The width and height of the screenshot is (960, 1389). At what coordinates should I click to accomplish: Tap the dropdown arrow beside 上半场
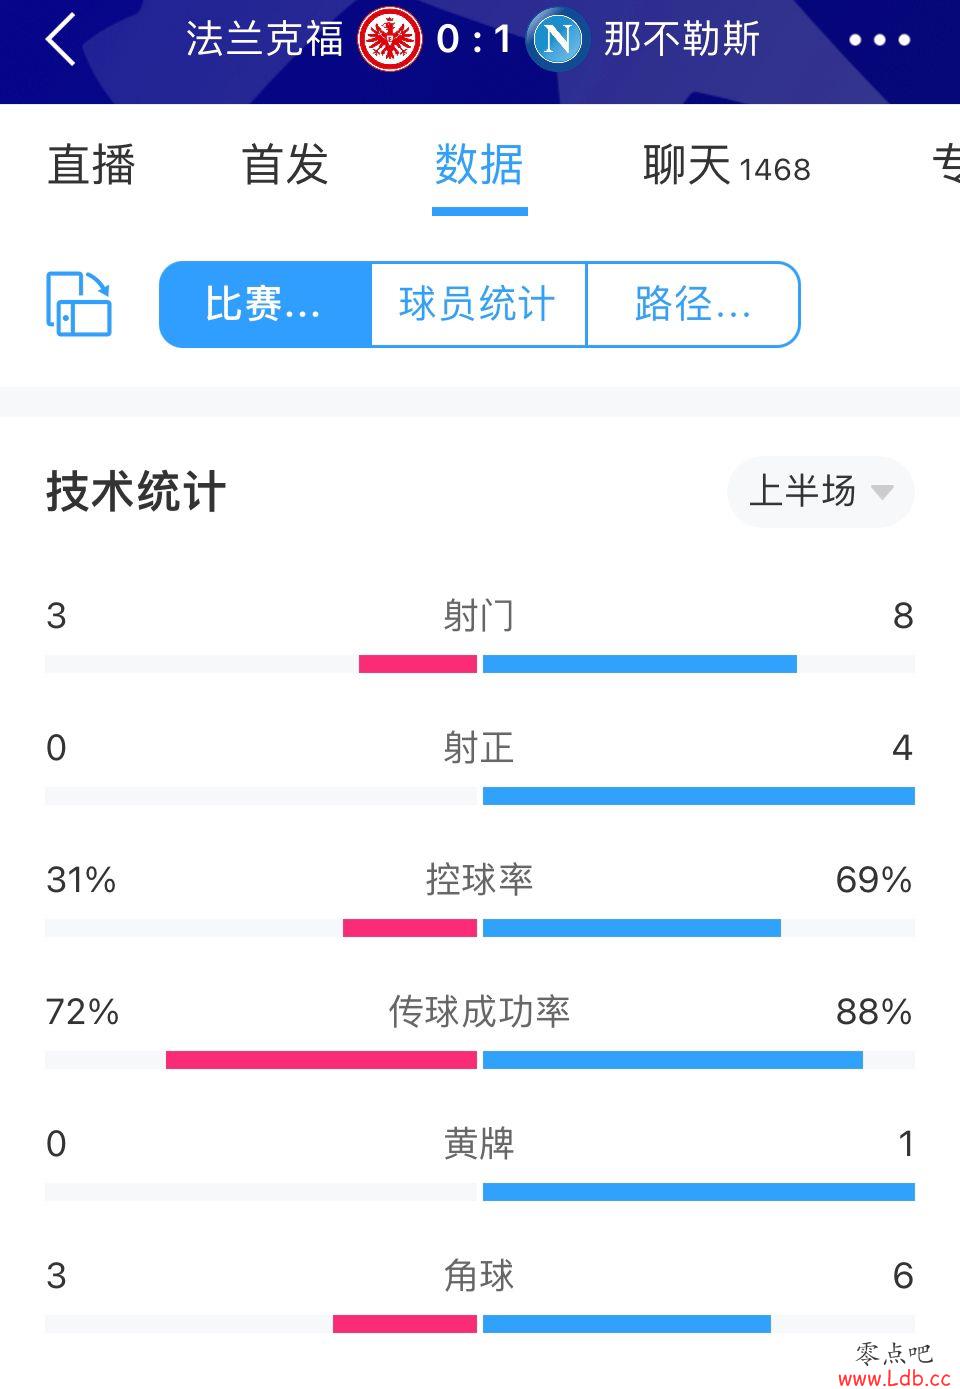point(882,492)
